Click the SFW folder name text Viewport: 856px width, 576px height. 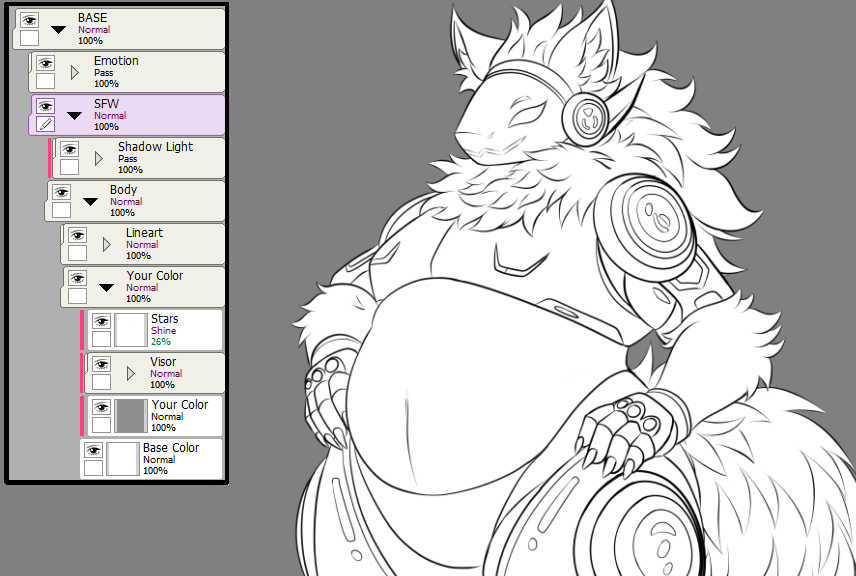[x=106, y=104]
